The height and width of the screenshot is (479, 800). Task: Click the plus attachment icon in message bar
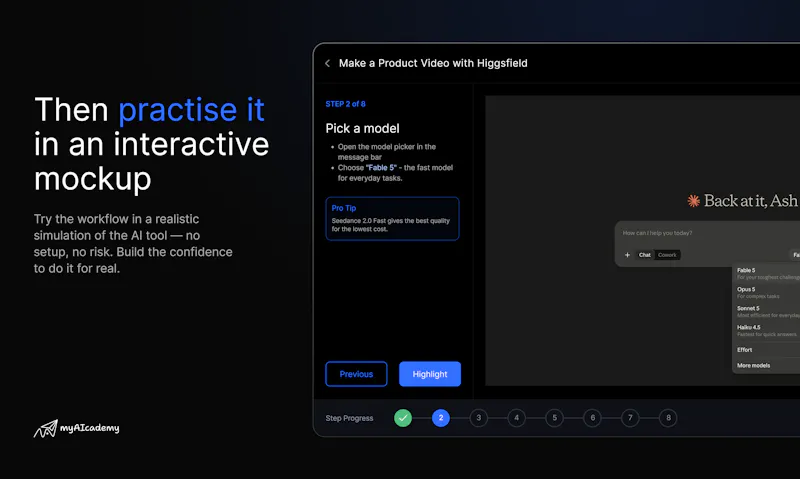[x=627, y=255]
